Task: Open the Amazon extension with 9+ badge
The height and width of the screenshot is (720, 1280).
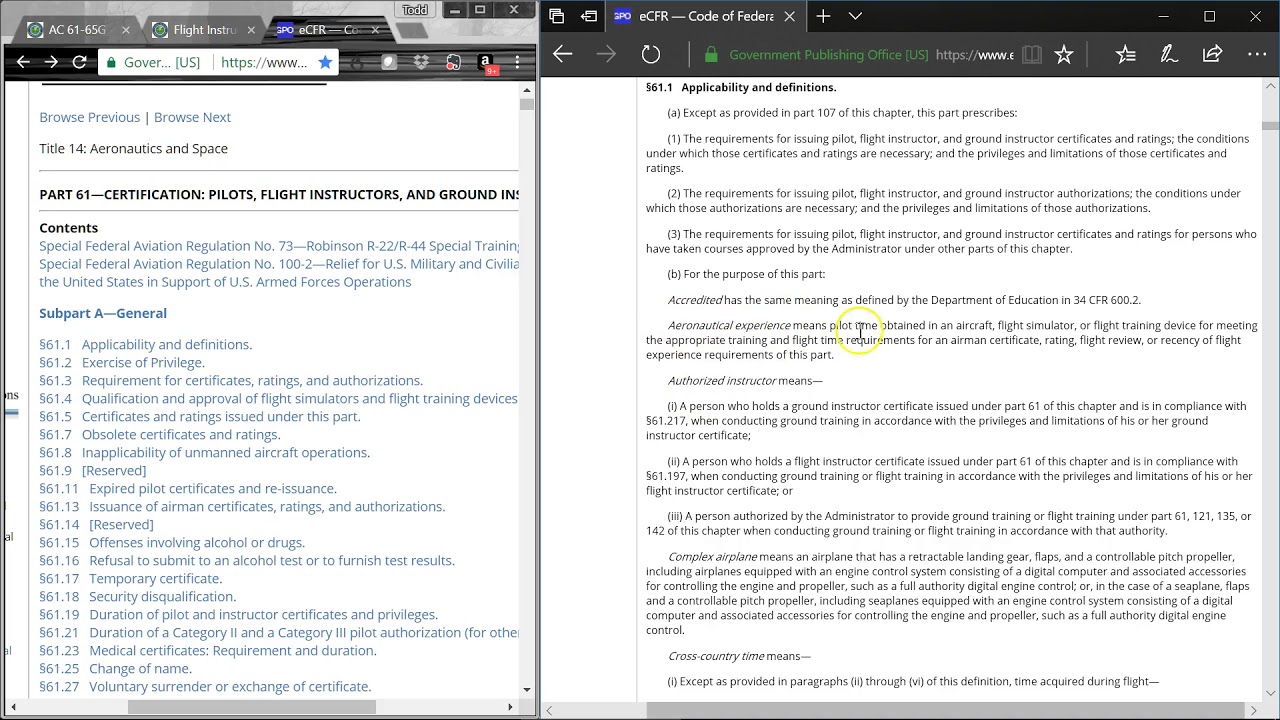Action: coord(485,63)
